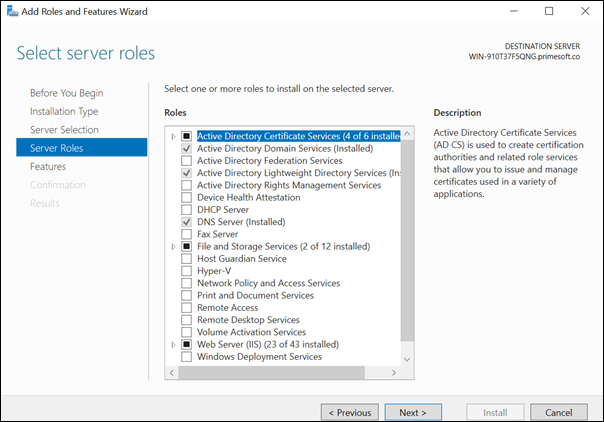Screen dimensions: 604x422
Task: Check the Remote Access checkbox
Action: tap(186, 308)
